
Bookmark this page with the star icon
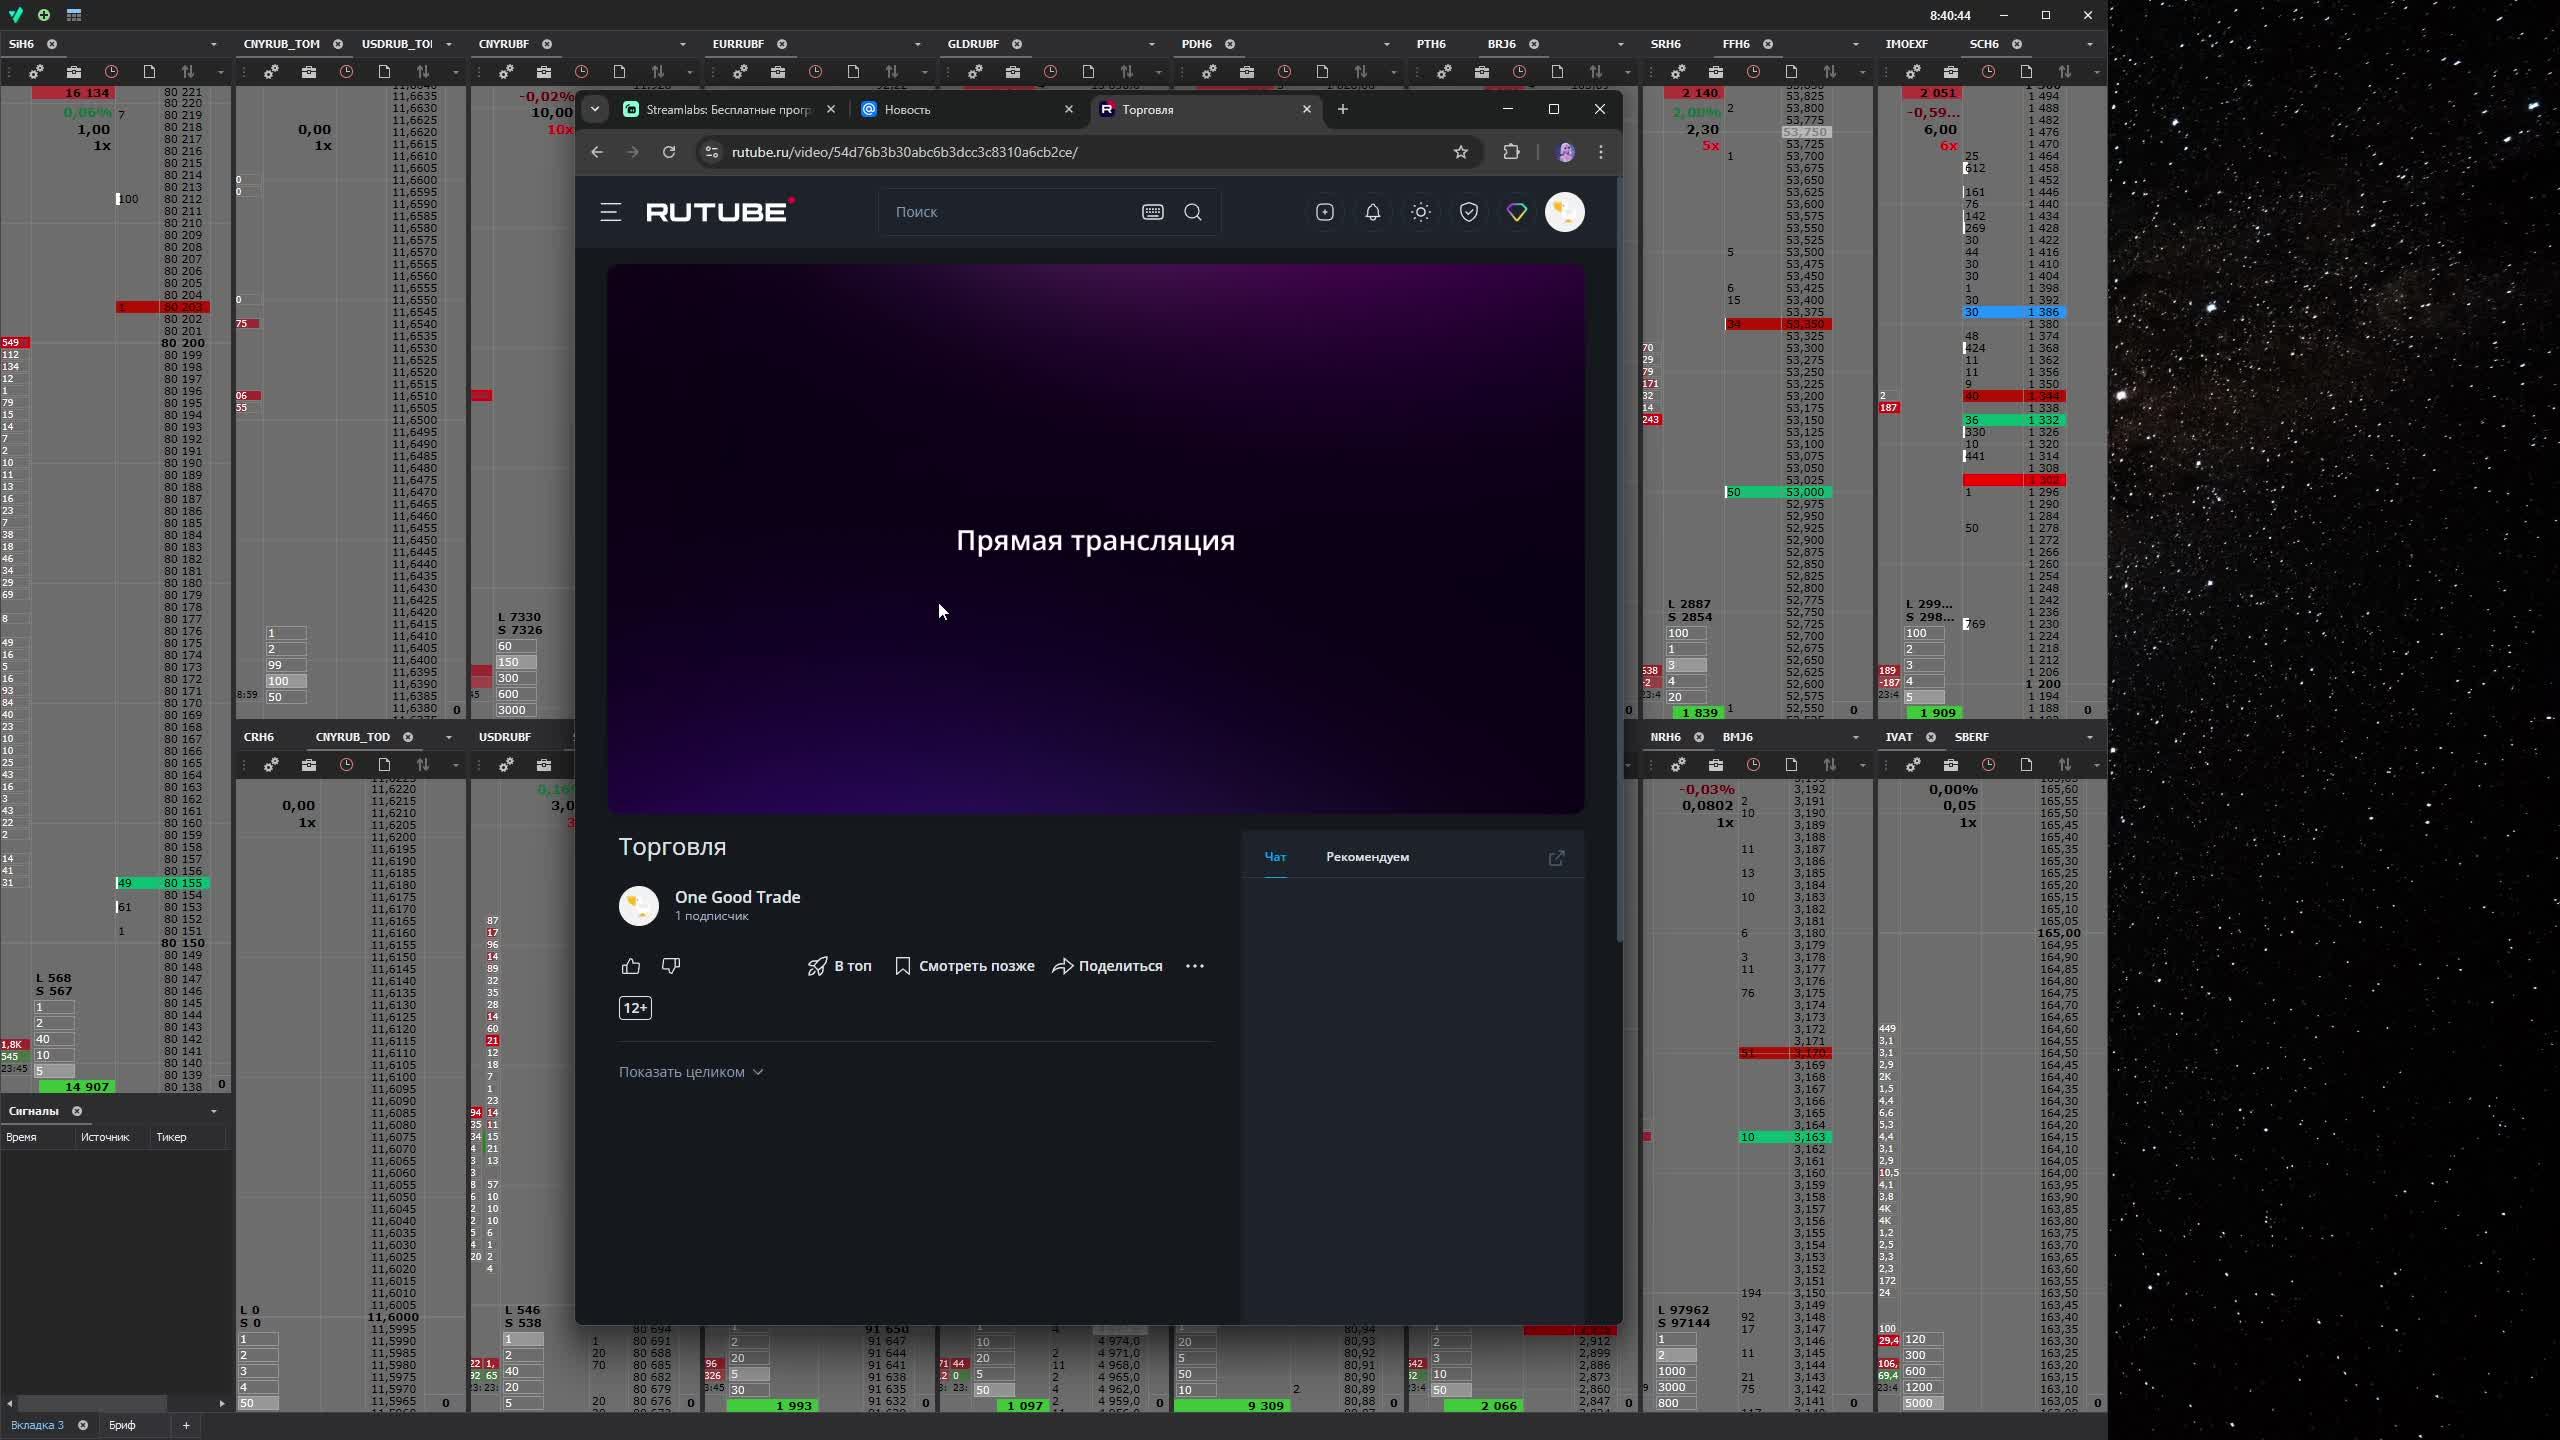point(1460,152)
